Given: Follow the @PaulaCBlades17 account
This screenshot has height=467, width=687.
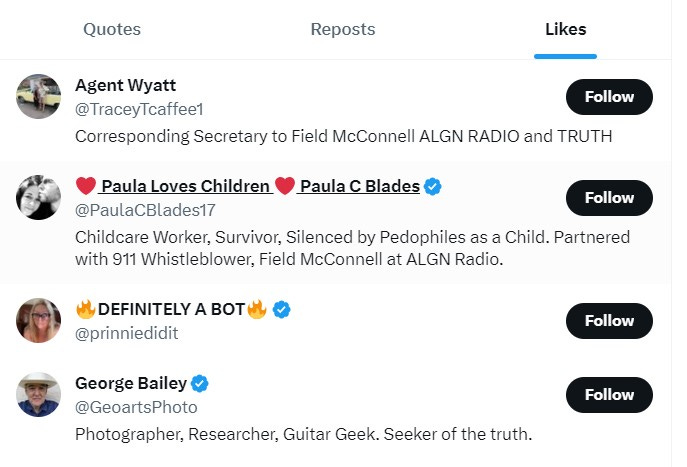Looking at the screenshot, I should pyautogui.click(x=609, y=198).
